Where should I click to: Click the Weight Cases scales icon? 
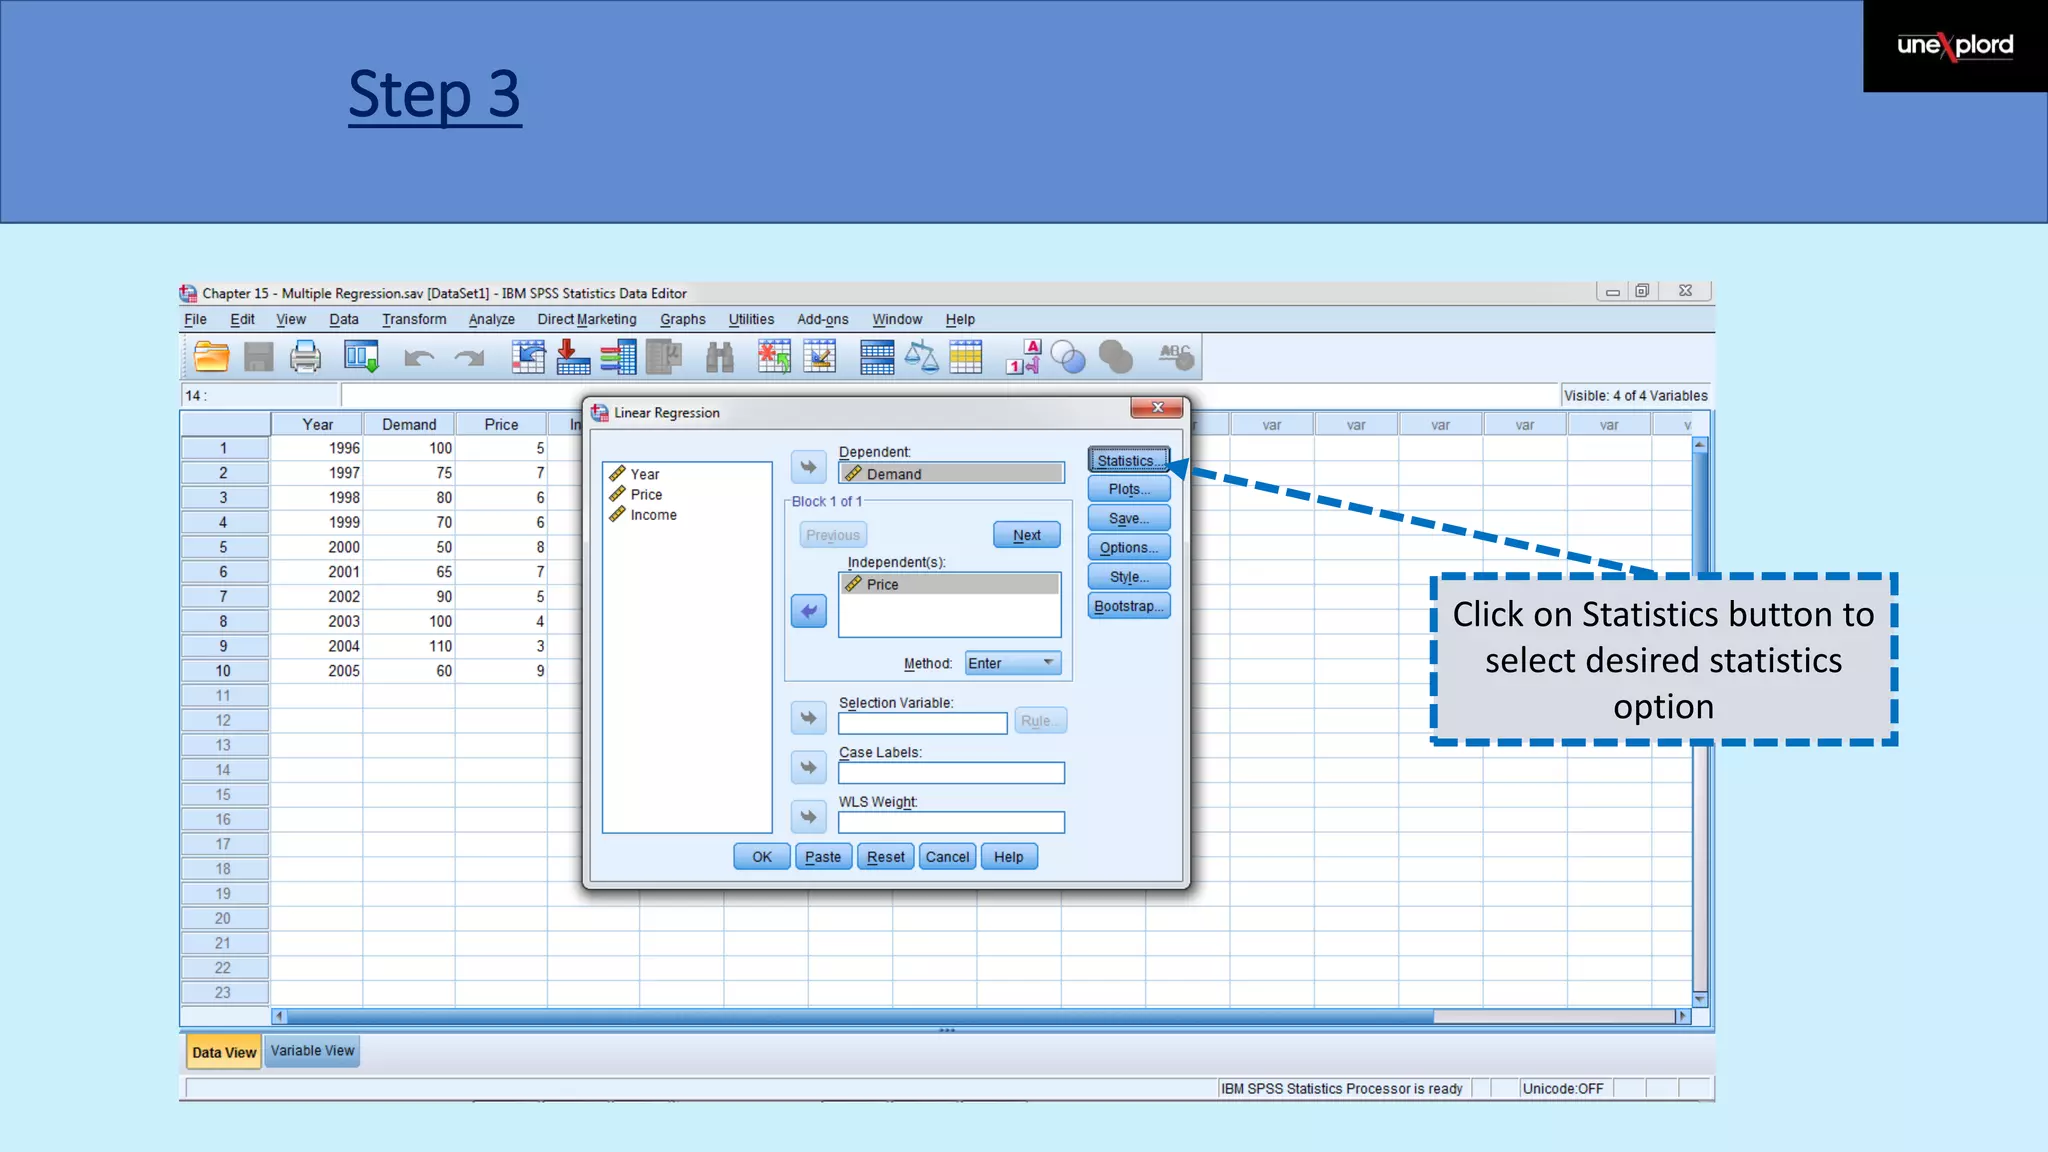(x=921, y=357)
